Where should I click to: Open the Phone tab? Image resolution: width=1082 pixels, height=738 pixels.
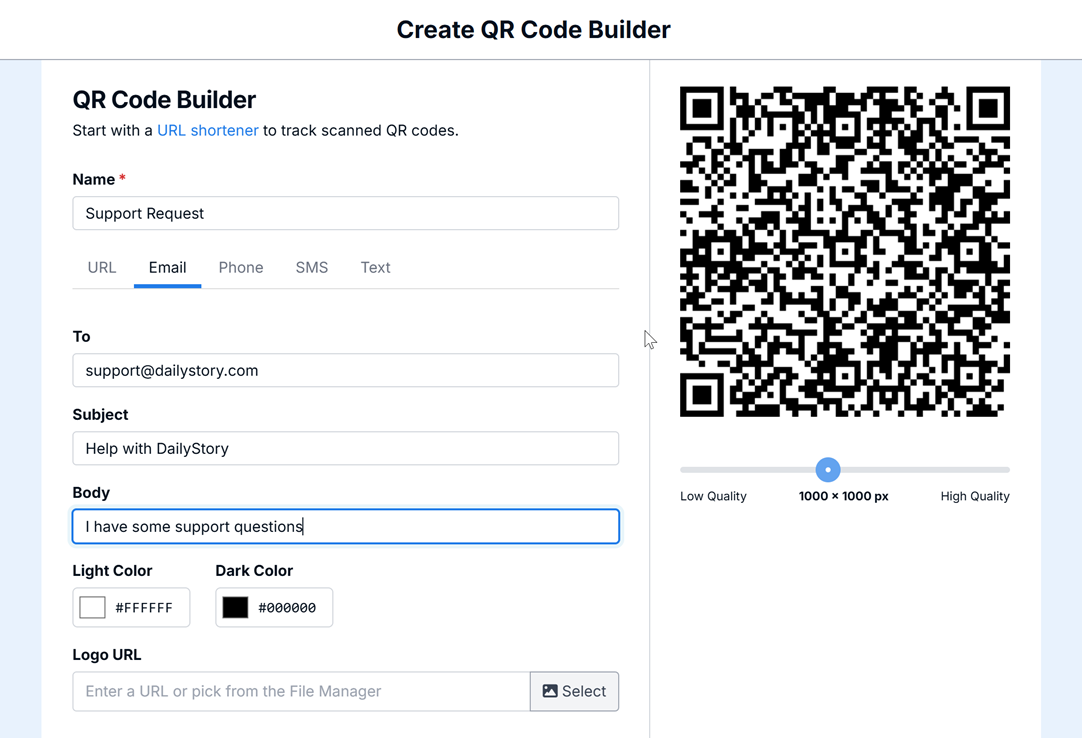[241, 267]
